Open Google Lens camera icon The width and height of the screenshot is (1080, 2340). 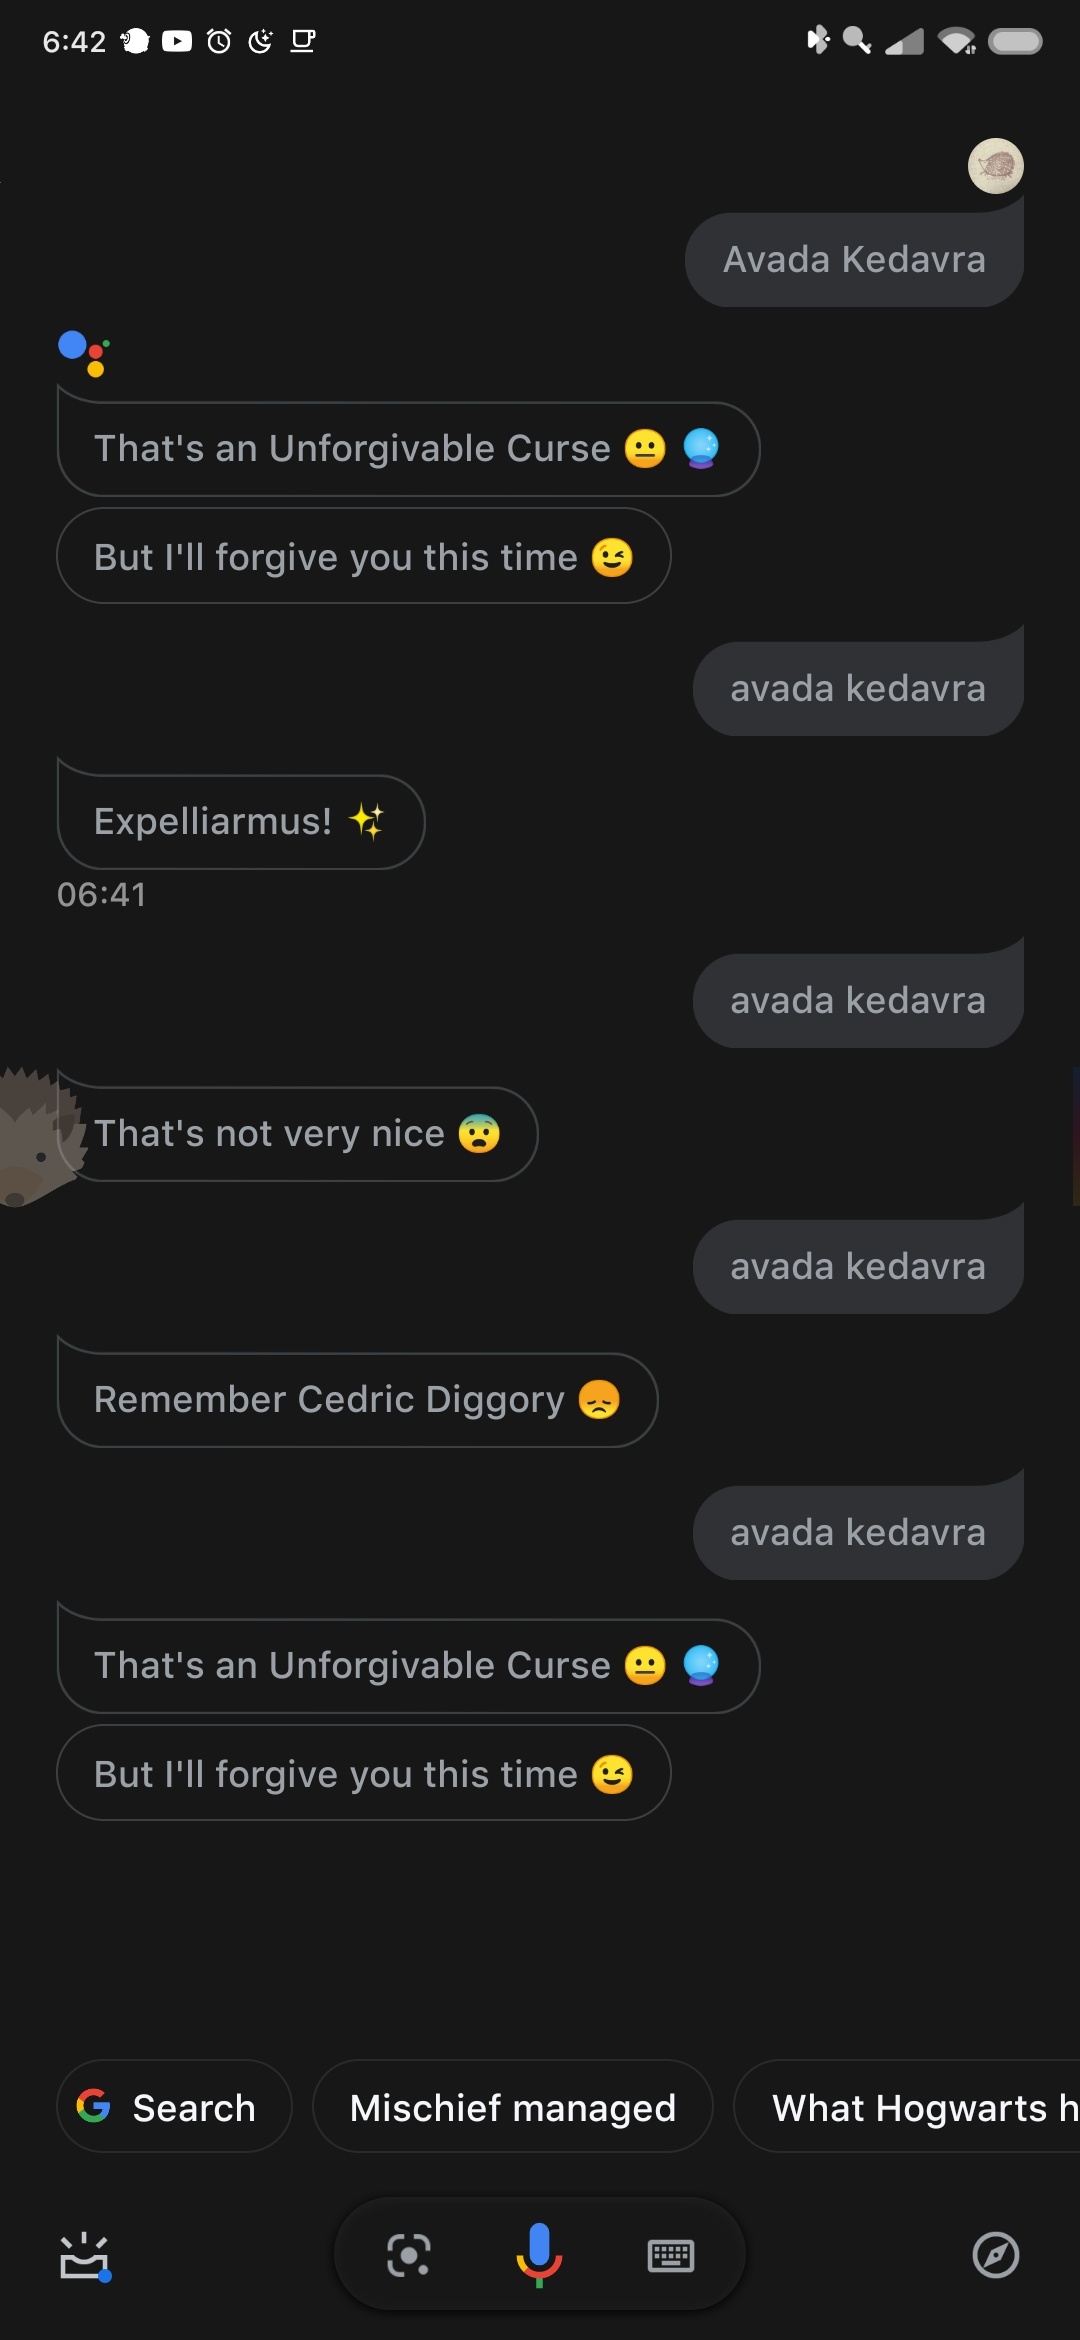tap(408, 2255)
